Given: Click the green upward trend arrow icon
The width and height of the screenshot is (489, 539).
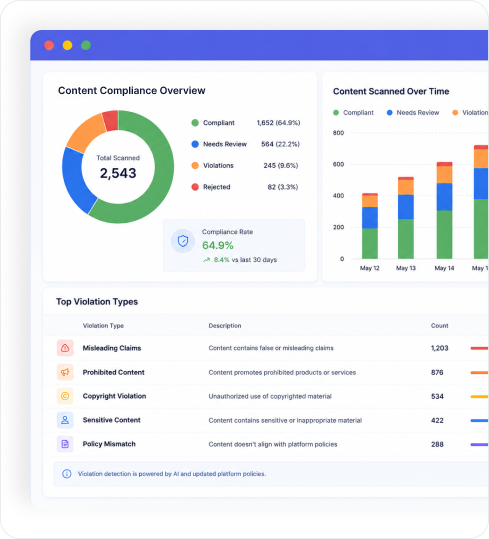Looking at the screenshot, I should pyautogui.click(x=206, y=260).
